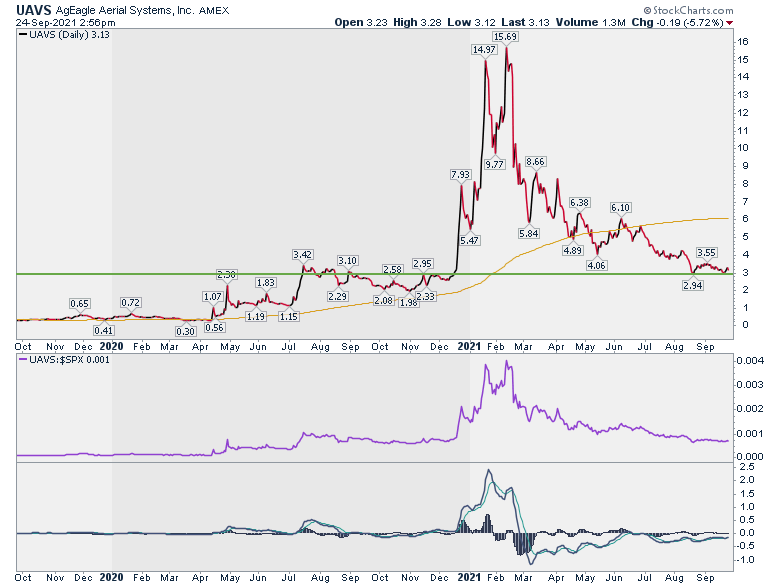The height and width of the screenshot is (586, 780).
Task: Click the Open 3.23 header value
Action: (361, 22)
